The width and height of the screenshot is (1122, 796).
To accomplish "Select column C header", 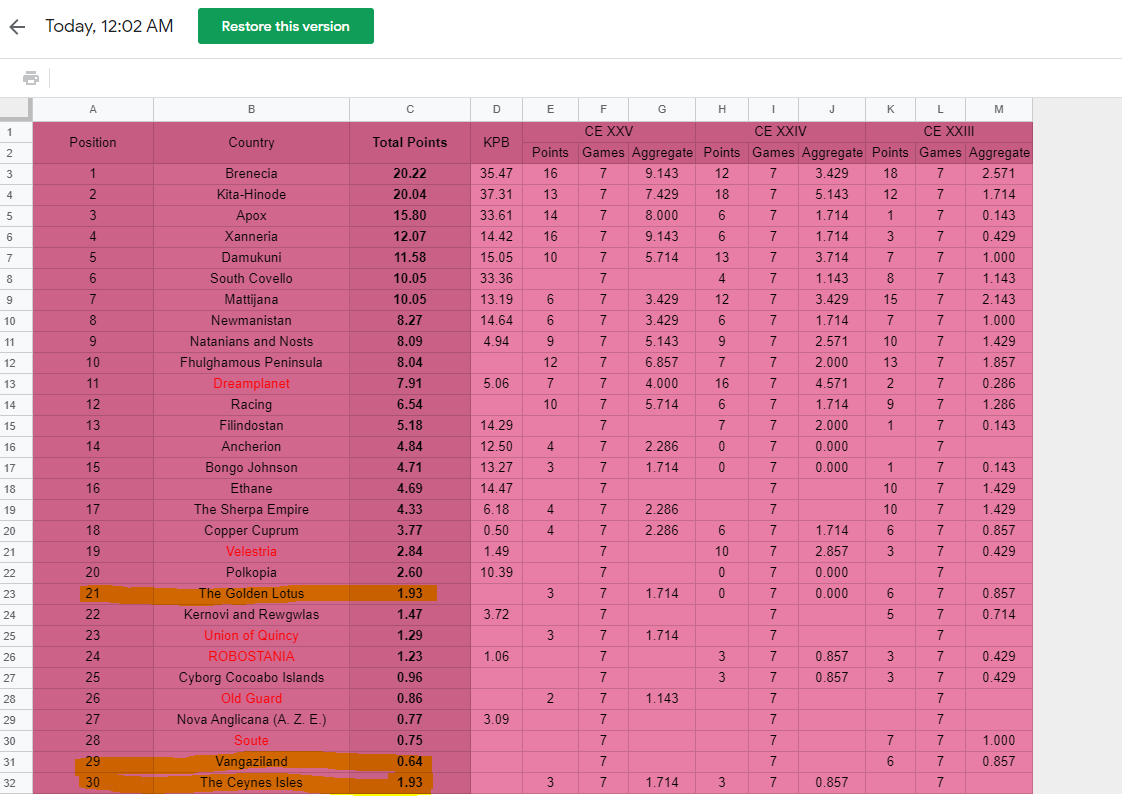I will point(410,110).
